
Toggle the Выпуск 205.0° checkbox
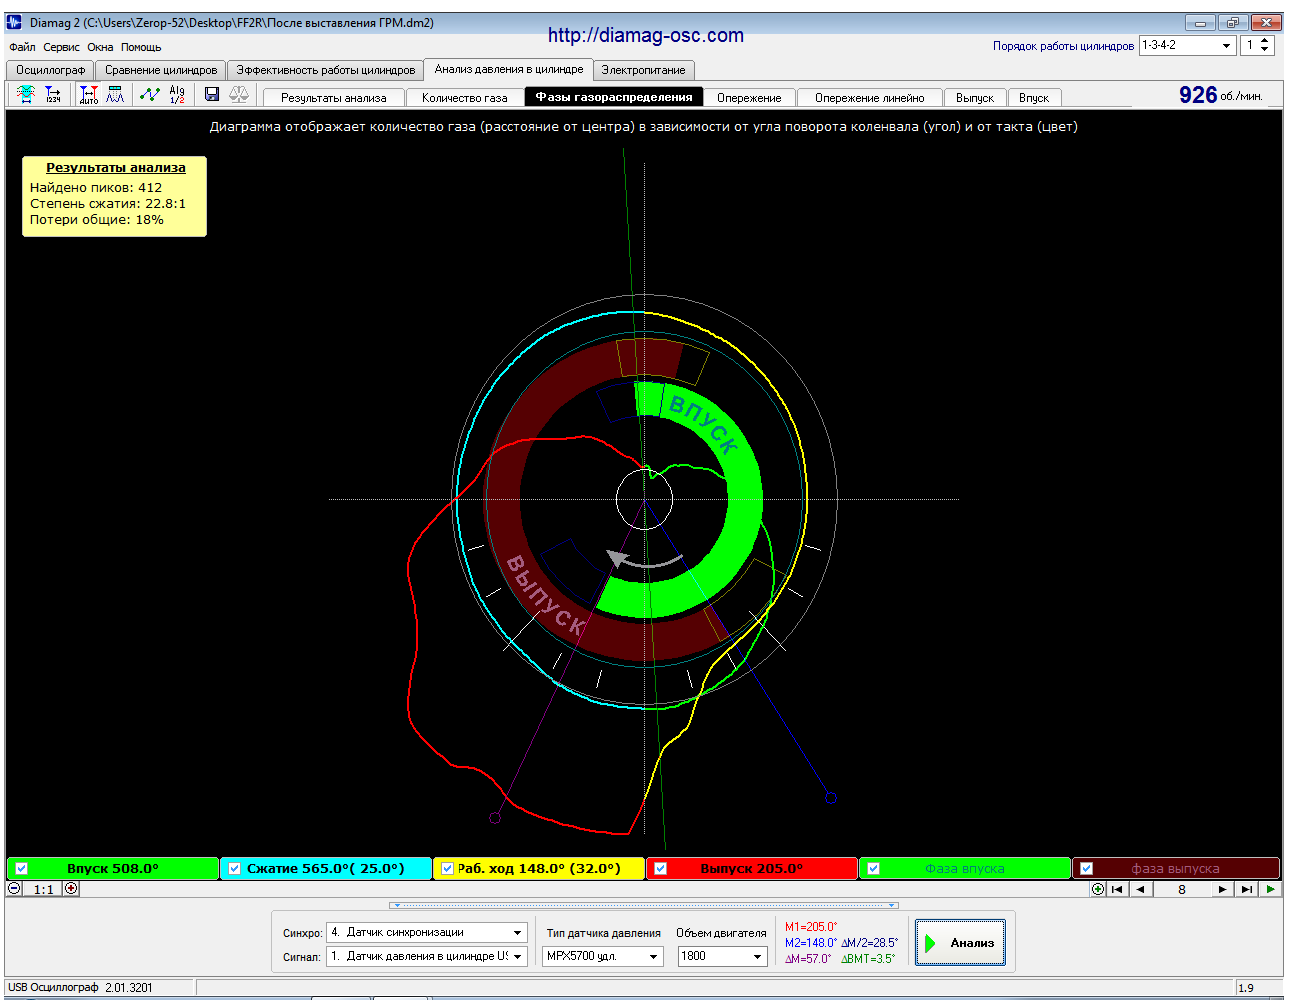pyautogui.click(x=660, y=868)
